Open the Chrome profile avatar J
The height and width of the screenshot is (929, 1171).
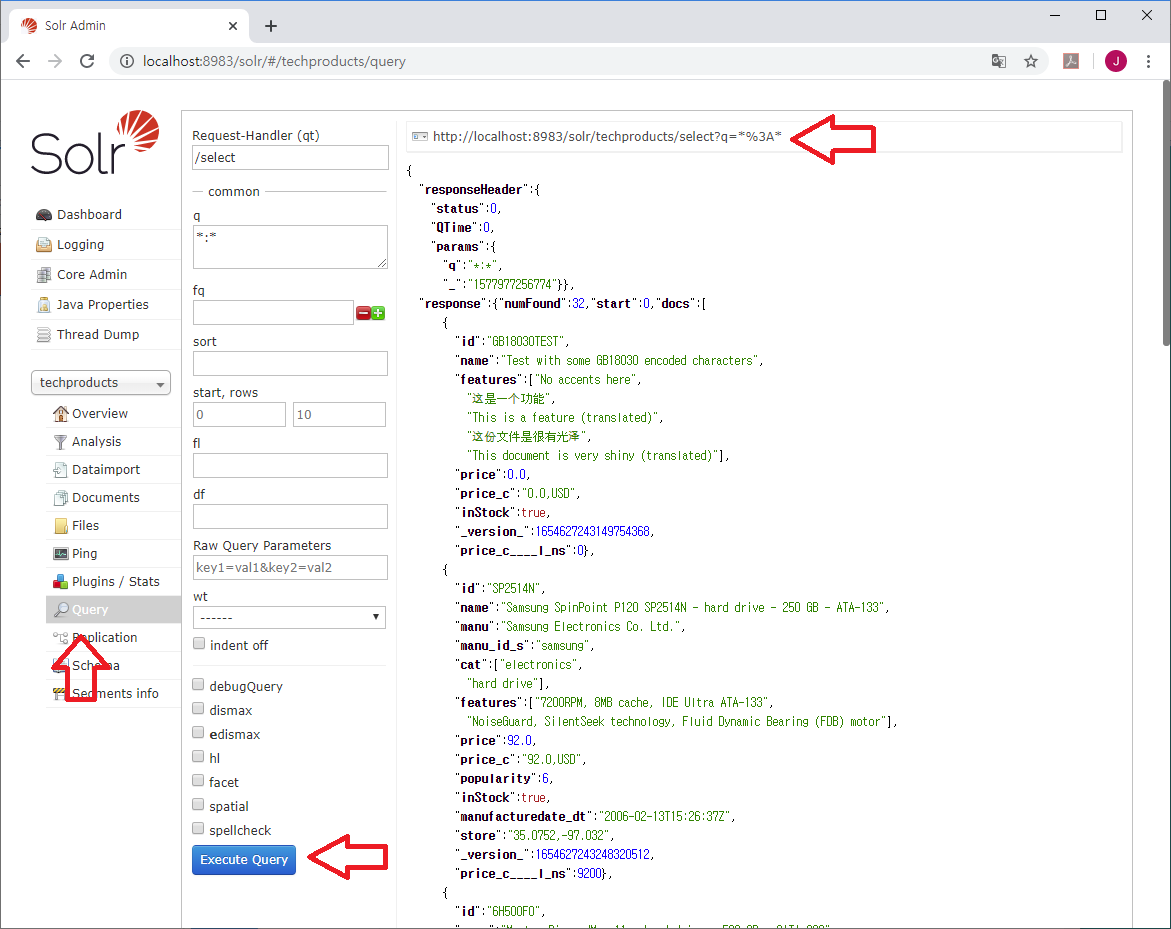pos(1116,61)
